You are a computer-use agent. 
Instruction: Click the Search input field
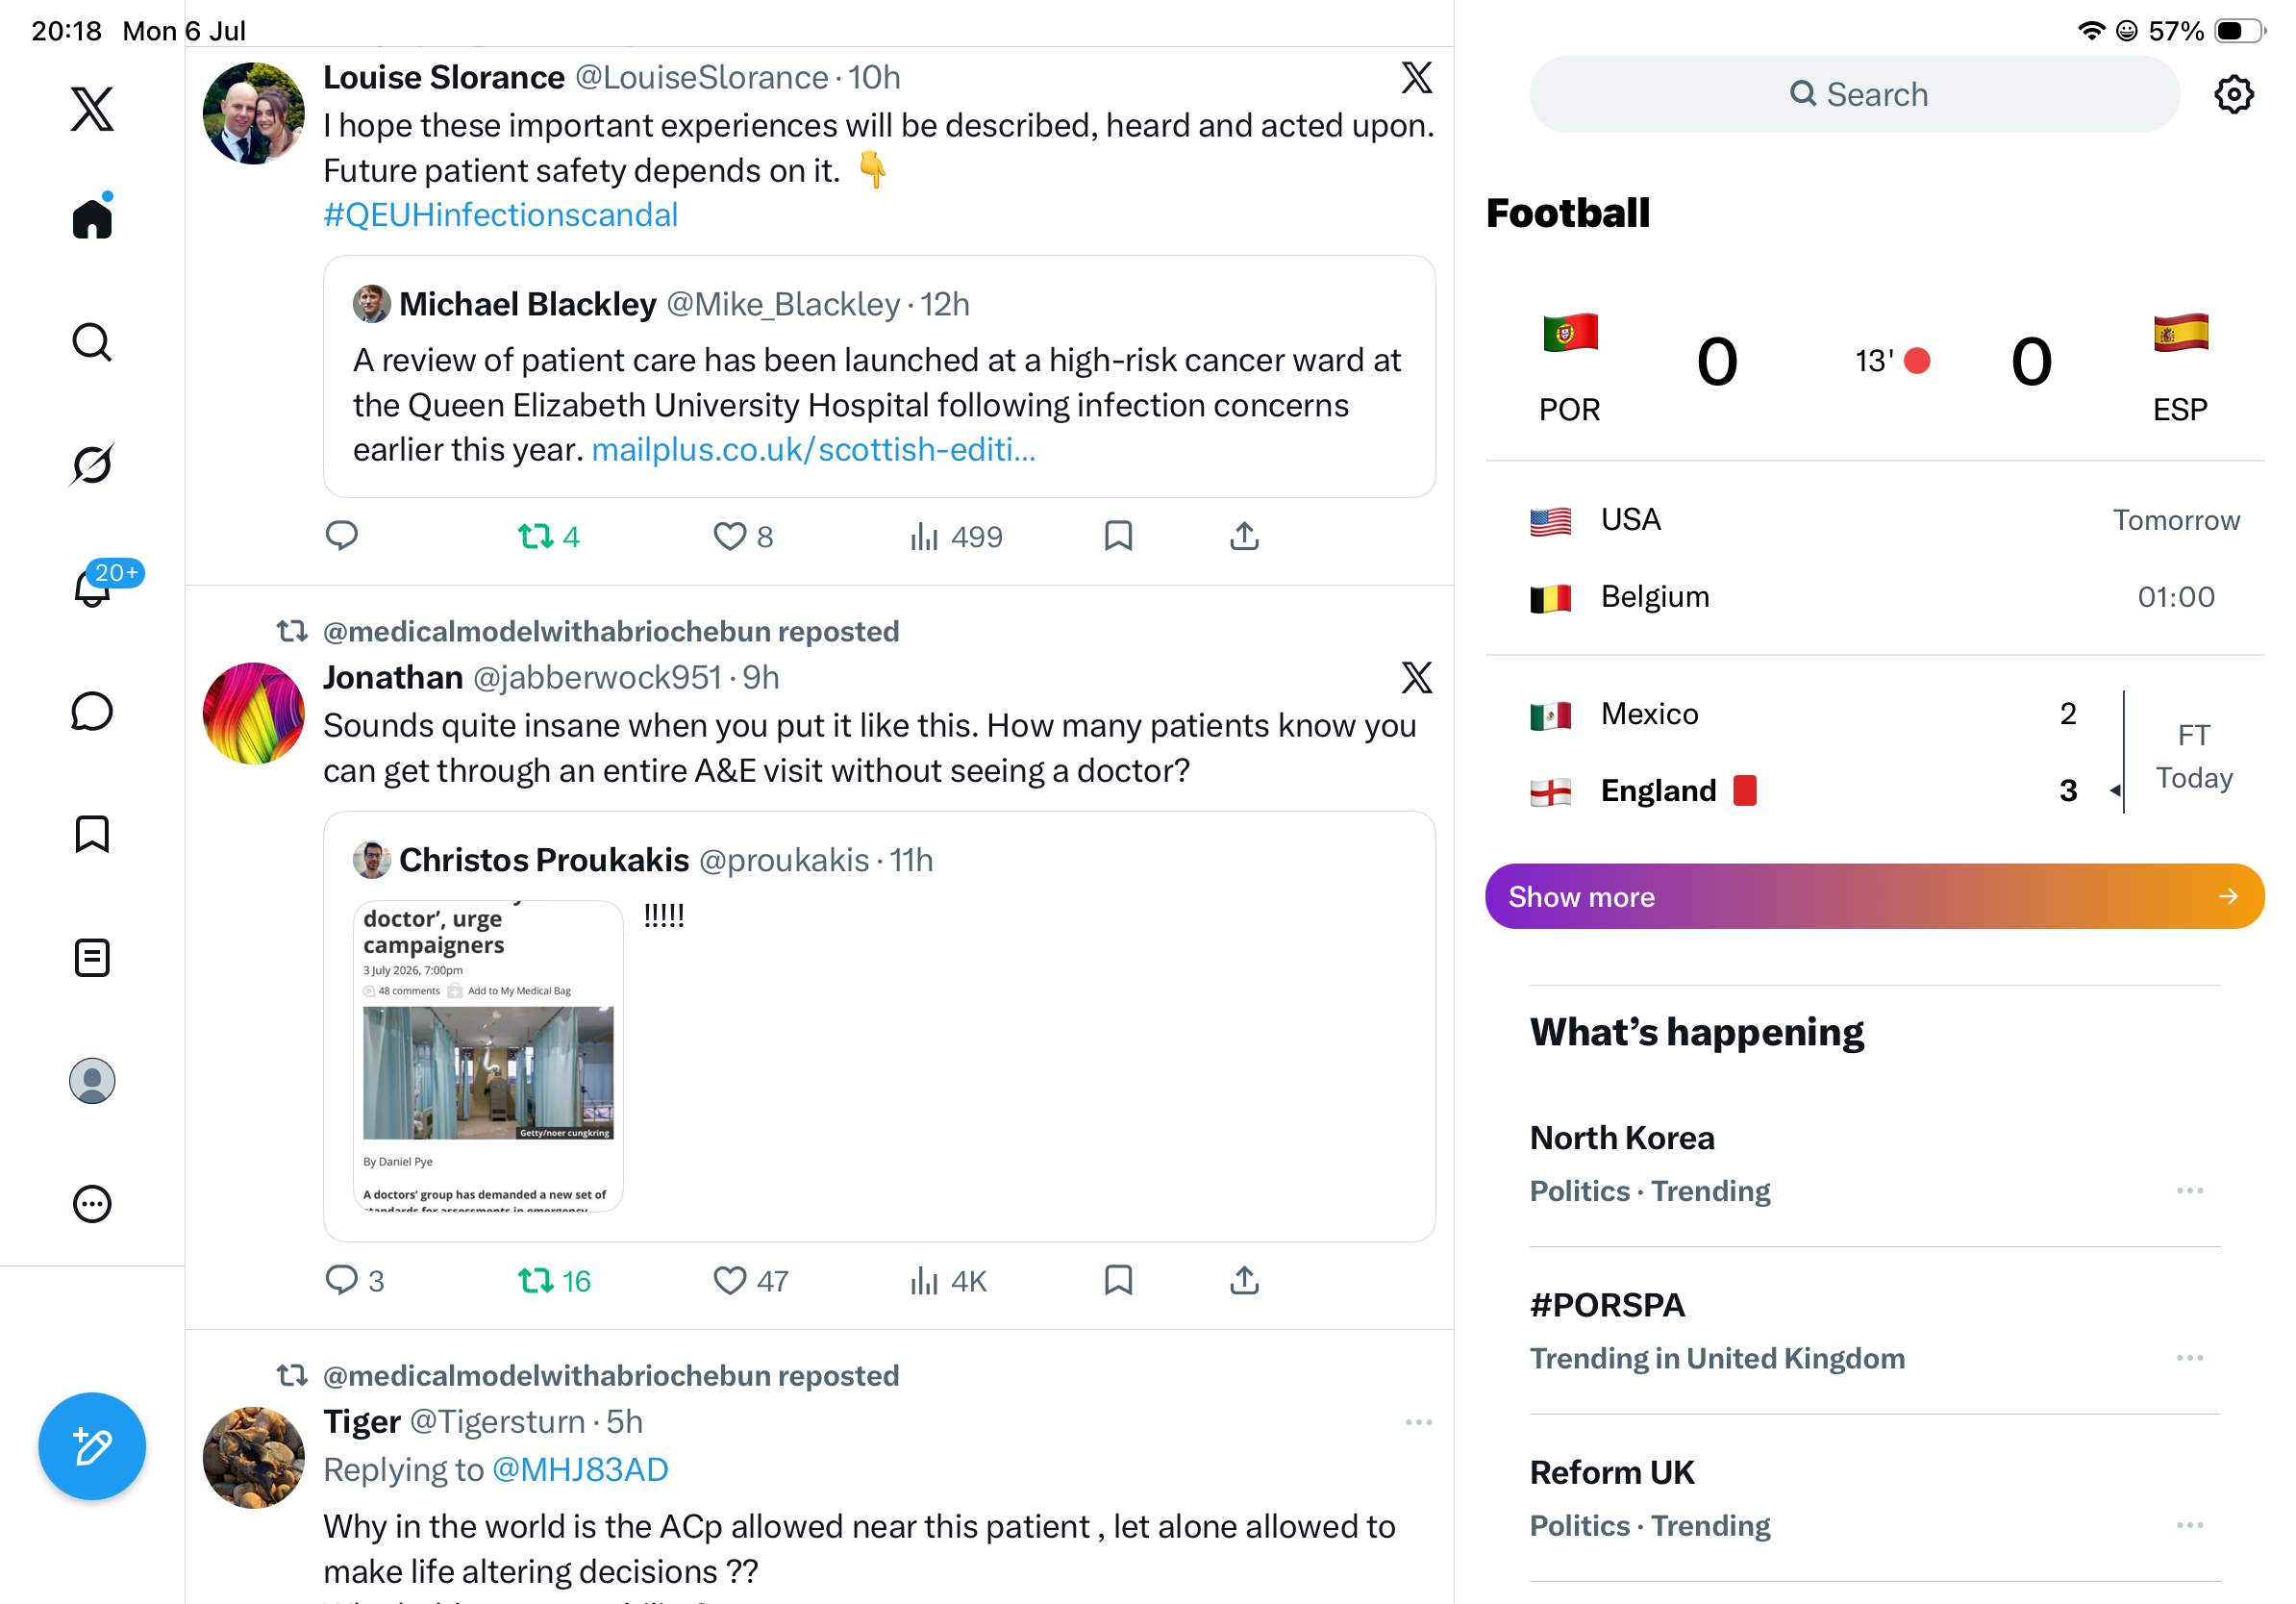point(1854,94)
